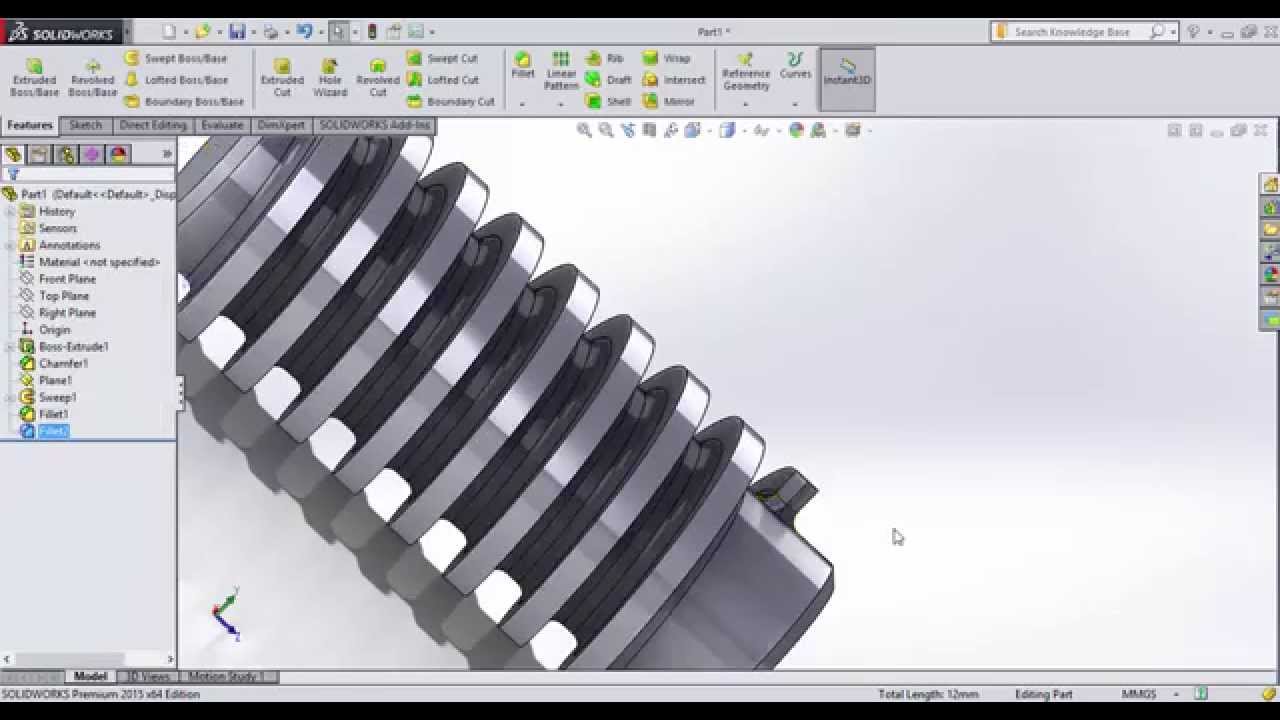
Task: Select the Revolved Boss/Base tool
Action: click(x=92, y=77)
